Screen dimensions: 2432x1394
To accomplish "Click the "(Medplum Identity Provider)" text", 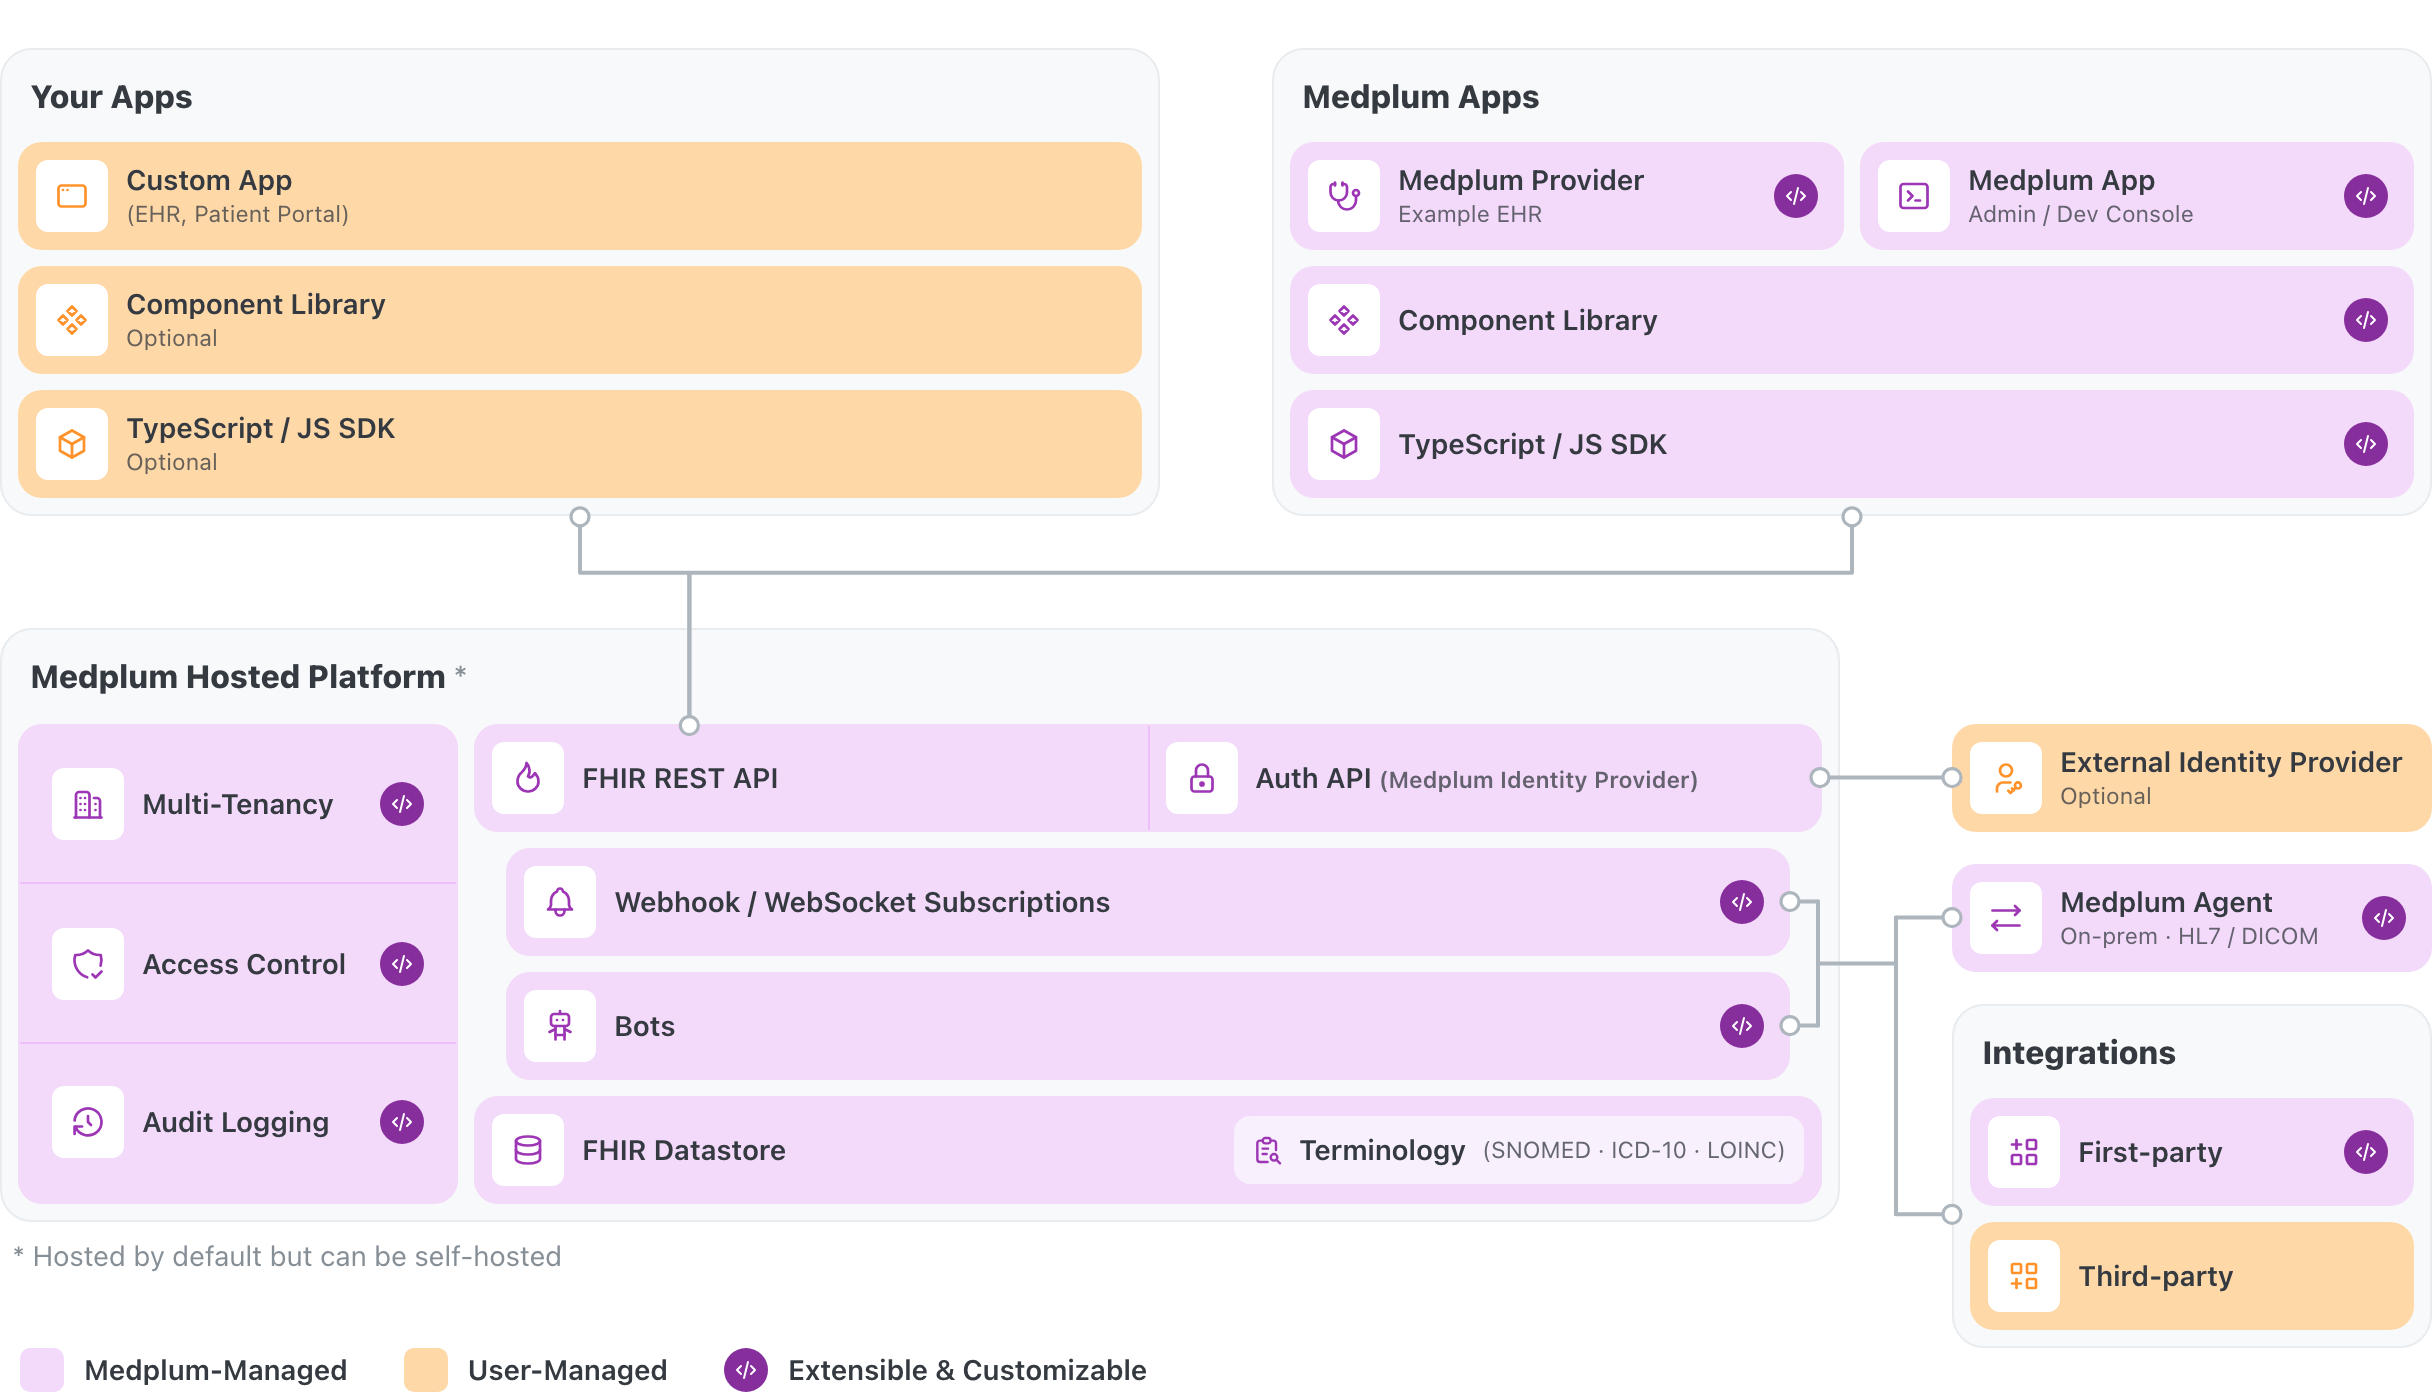I will pyautogui.click(x=1539, y=780).
